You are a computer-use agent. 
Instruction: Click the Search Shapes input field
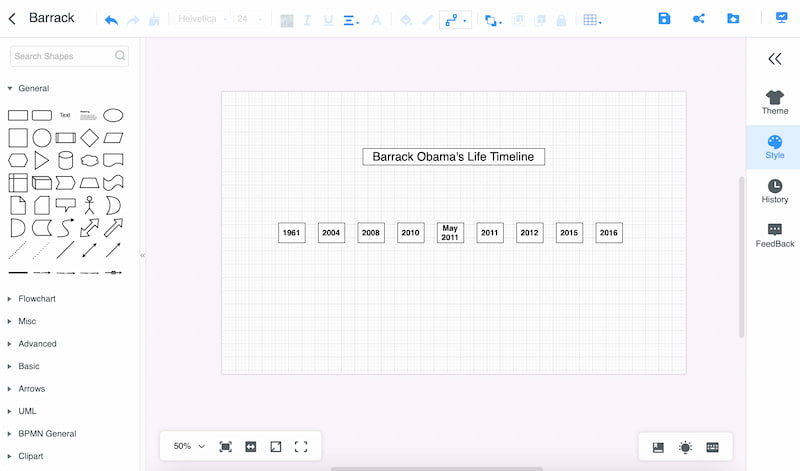point(62,56)
